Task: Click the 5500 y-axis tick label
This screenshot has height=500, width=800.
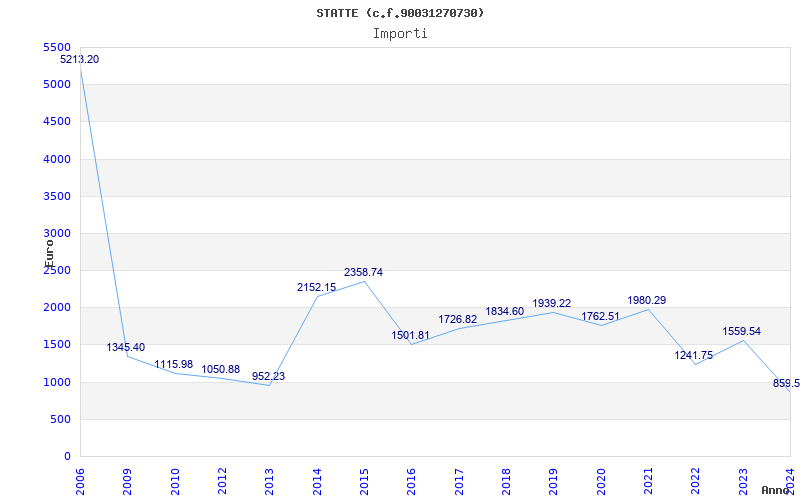Action: point(58,47)
